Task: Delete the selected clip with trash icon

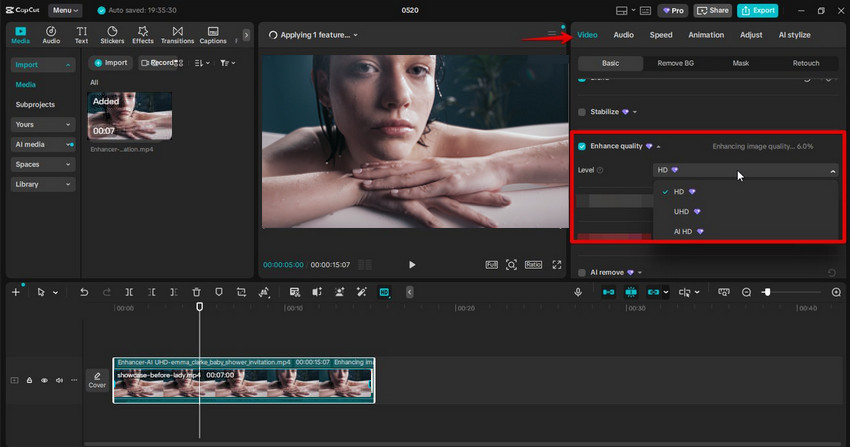Action: point(196,292)
